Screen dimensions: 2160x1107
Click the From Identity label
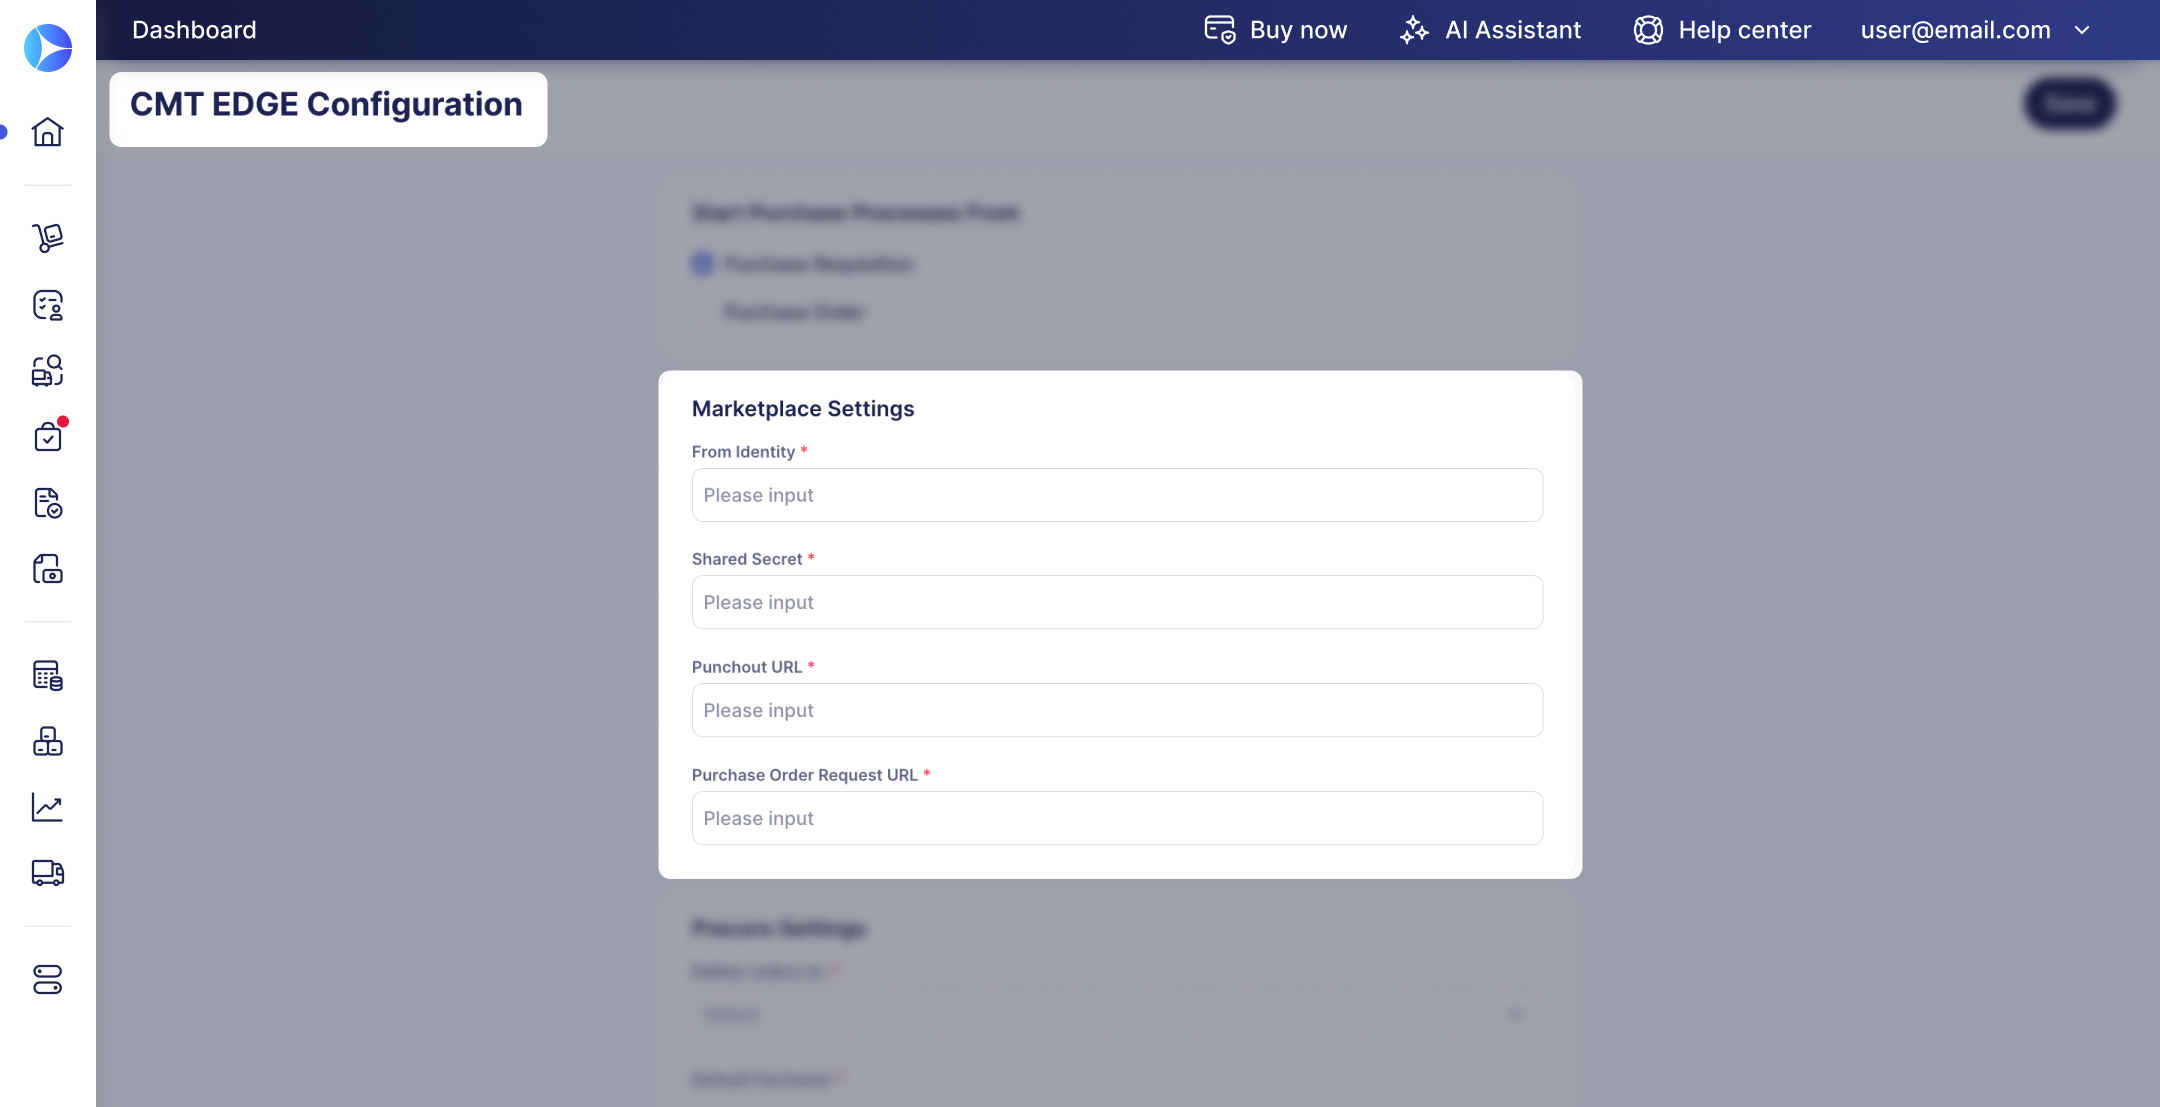click(743, 452)
